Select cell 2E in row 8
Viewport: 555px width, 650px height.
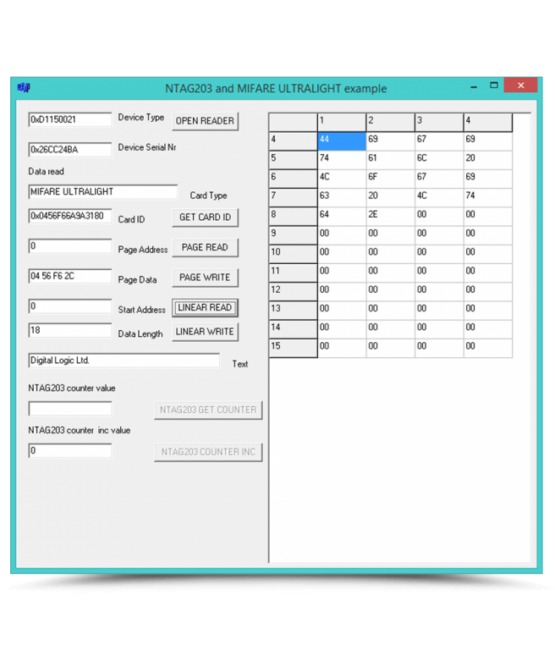click(390, 216)
